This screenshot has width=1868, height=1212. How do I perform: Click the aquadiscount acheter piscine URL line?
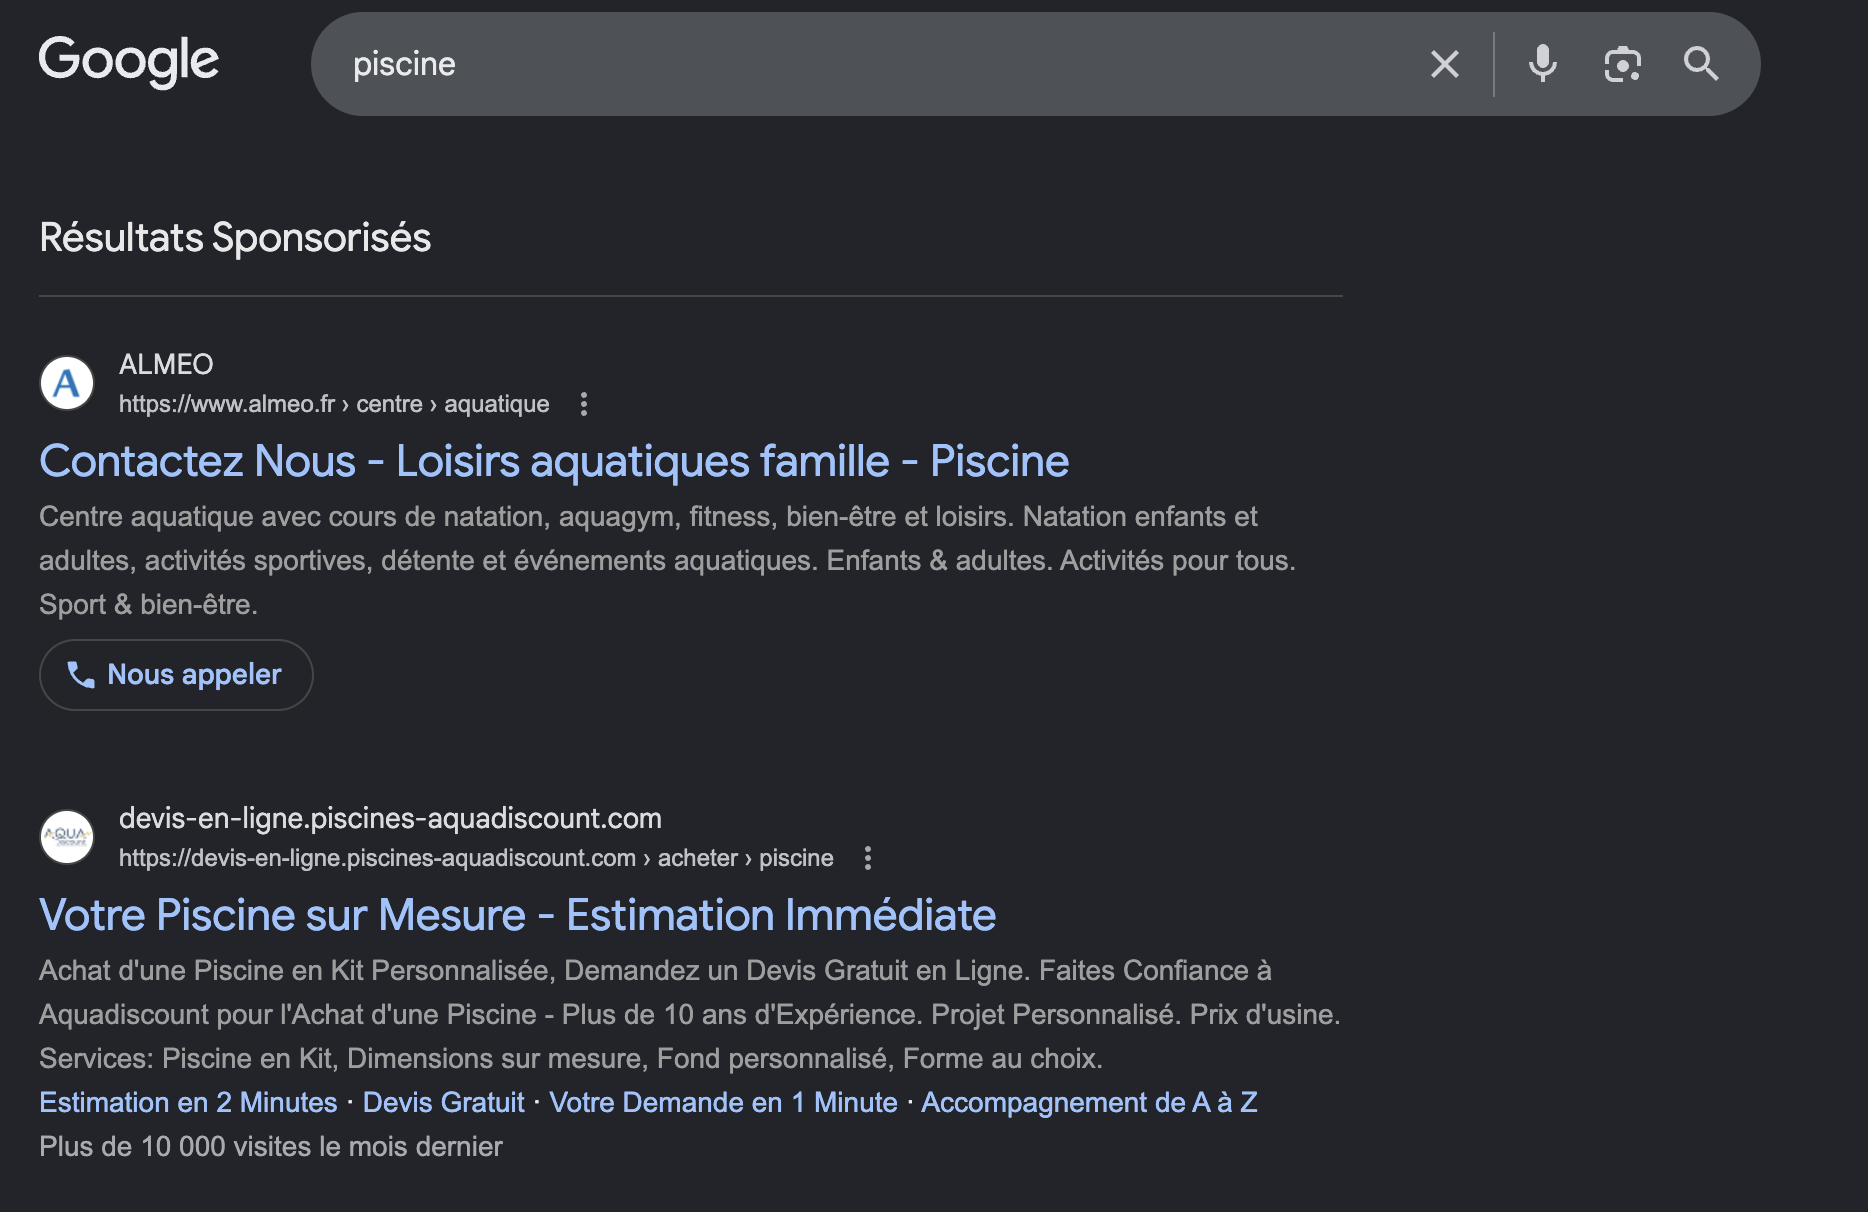[x=476, y=858]
